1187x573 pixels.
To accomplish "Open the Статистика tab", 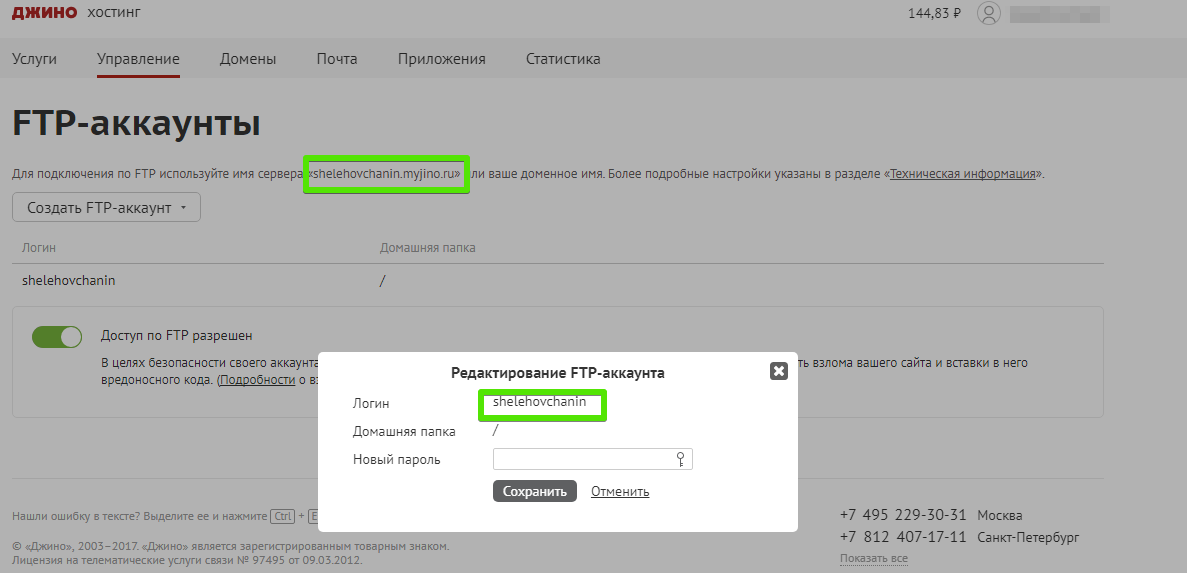I will coord(563,59).
